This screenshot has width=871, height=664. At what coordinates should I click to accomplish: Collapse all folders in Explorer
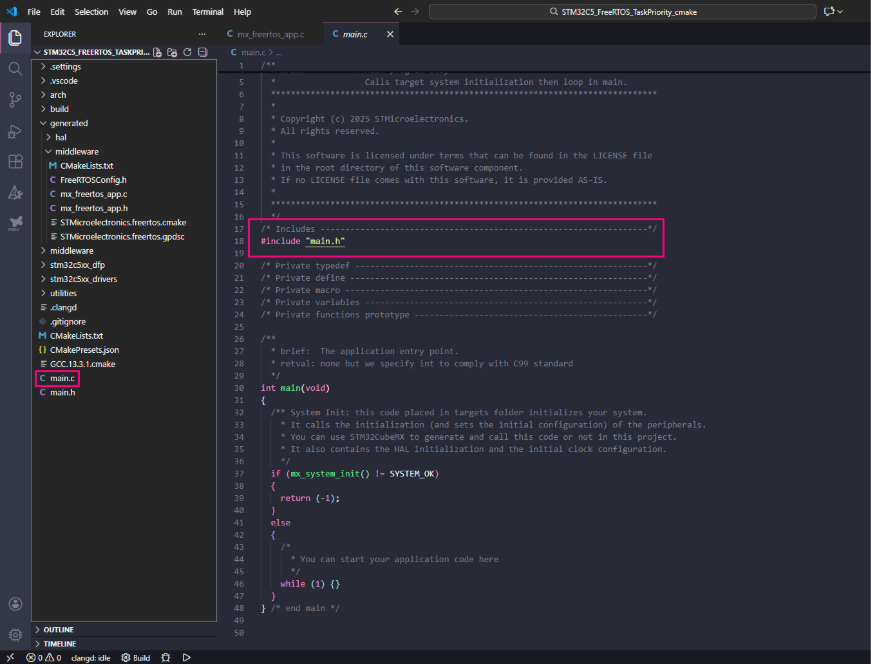tap(203, 51)
